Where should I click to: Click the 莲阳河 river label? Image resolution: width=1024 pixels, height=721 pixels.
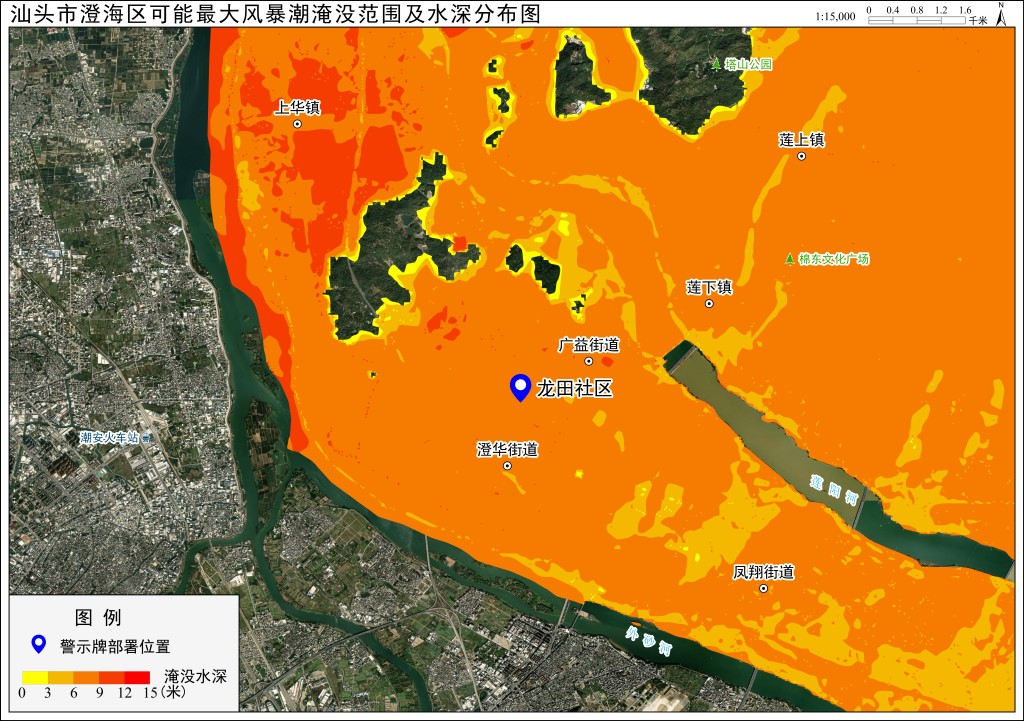coord(833,490)
